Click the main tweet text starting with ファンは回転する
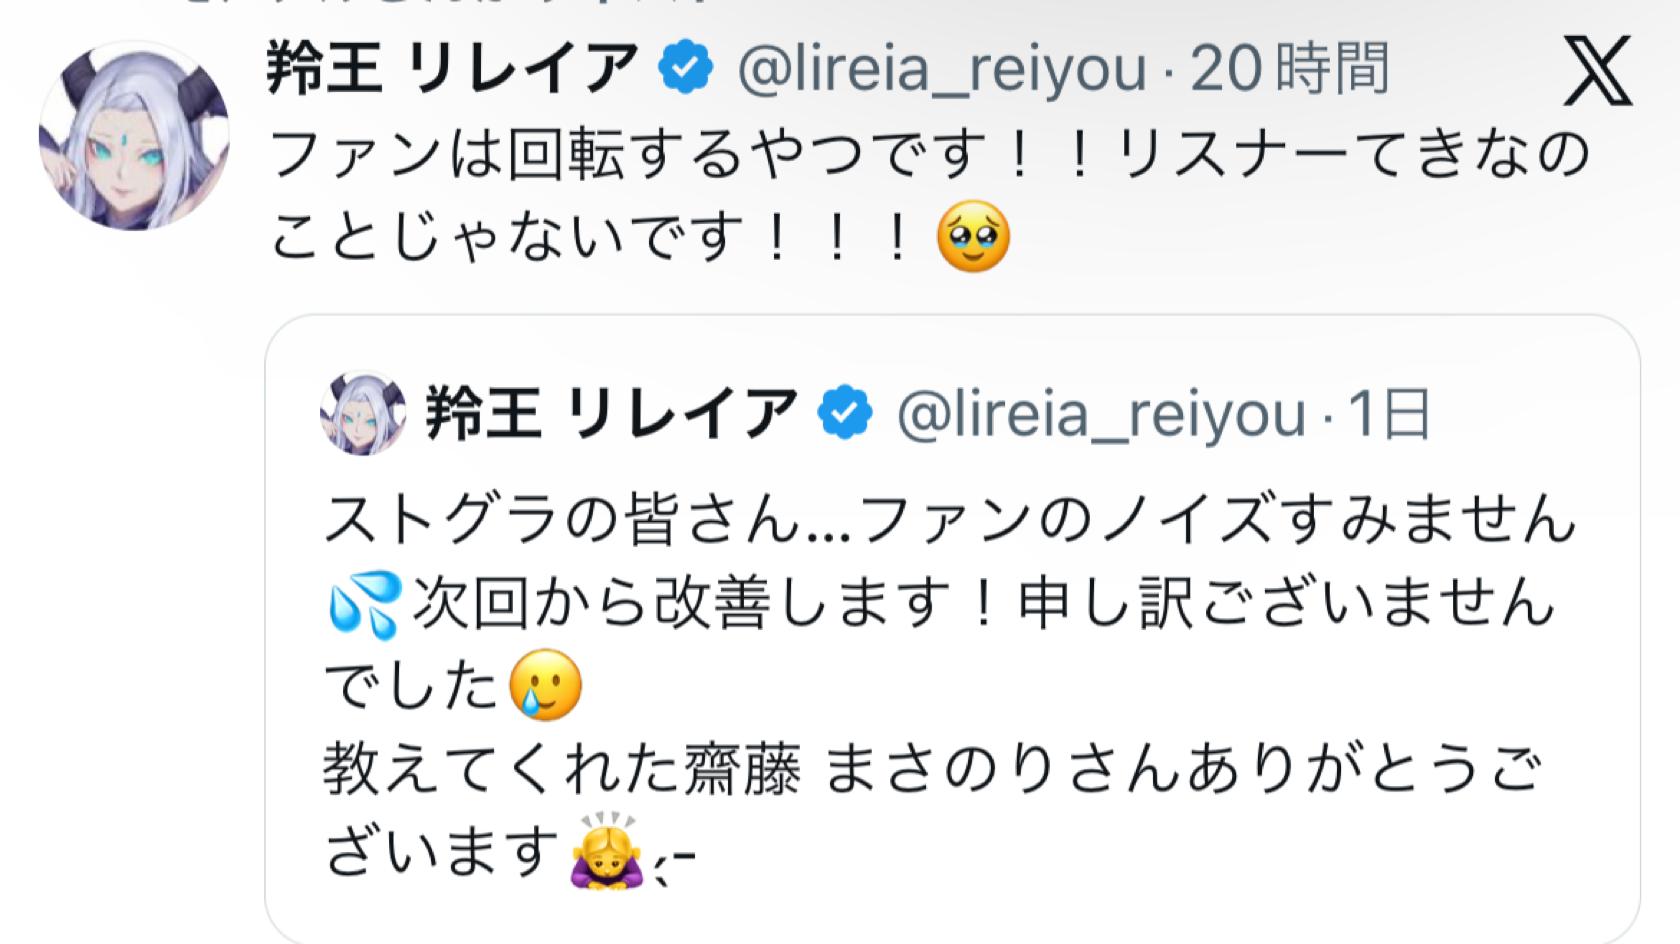 (930, 156)
